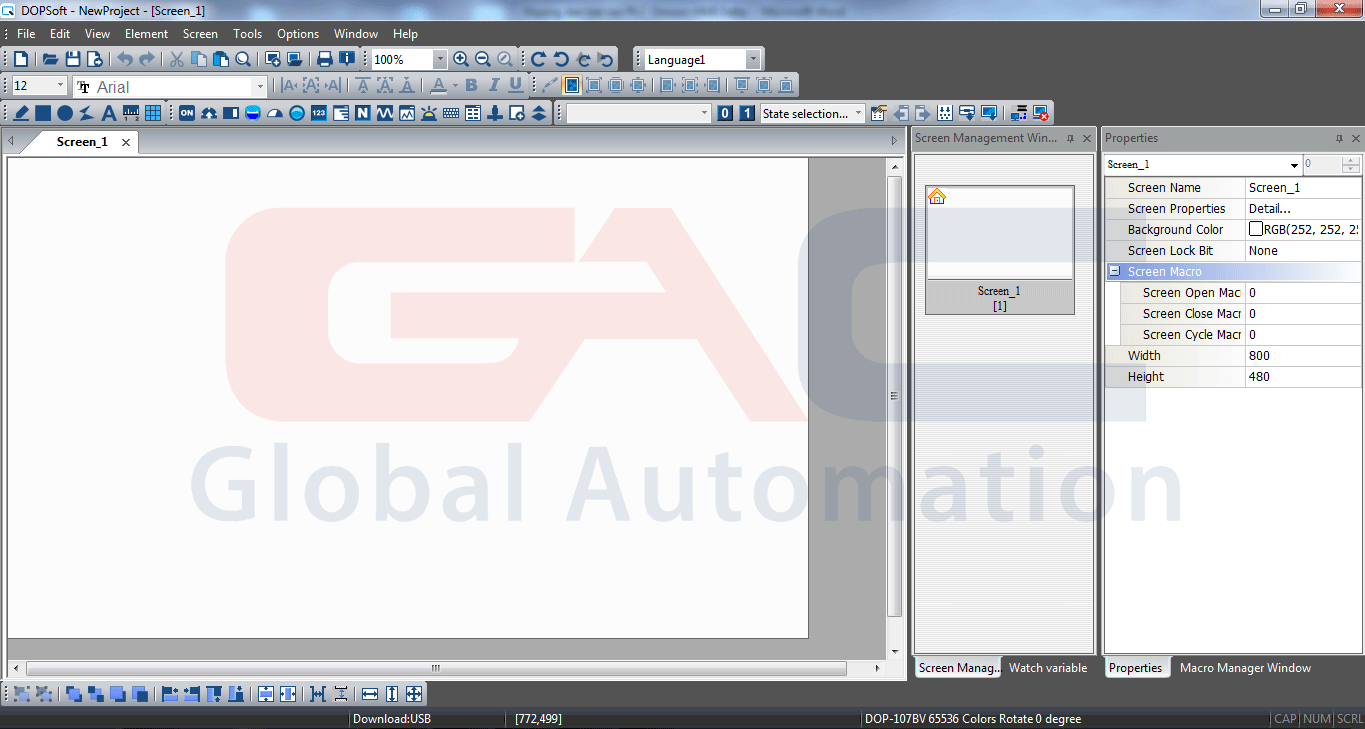The width and height of the screenshot is (1365, 729).
Task: Insert the Keypad element
Action: (450, 113)
